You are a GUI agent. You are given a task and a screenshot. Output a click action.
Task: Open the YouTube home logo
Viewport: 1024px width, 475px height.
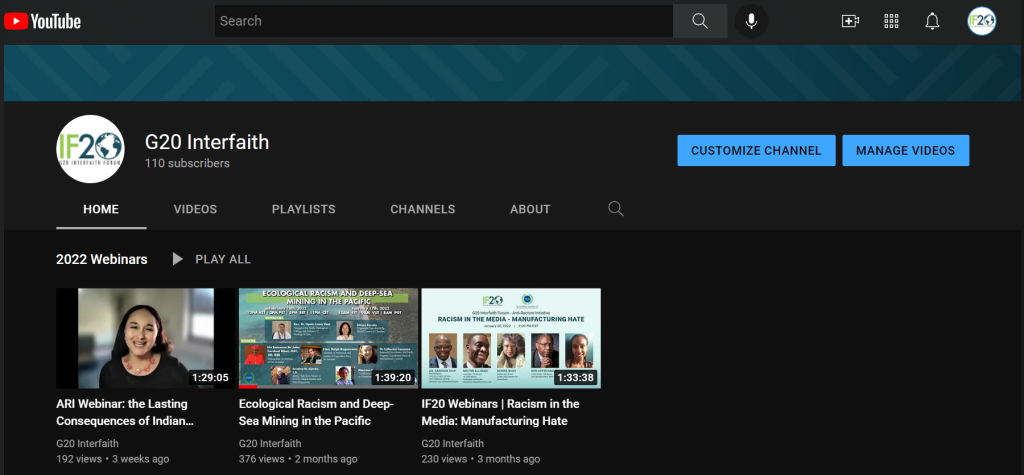[42, 22]
